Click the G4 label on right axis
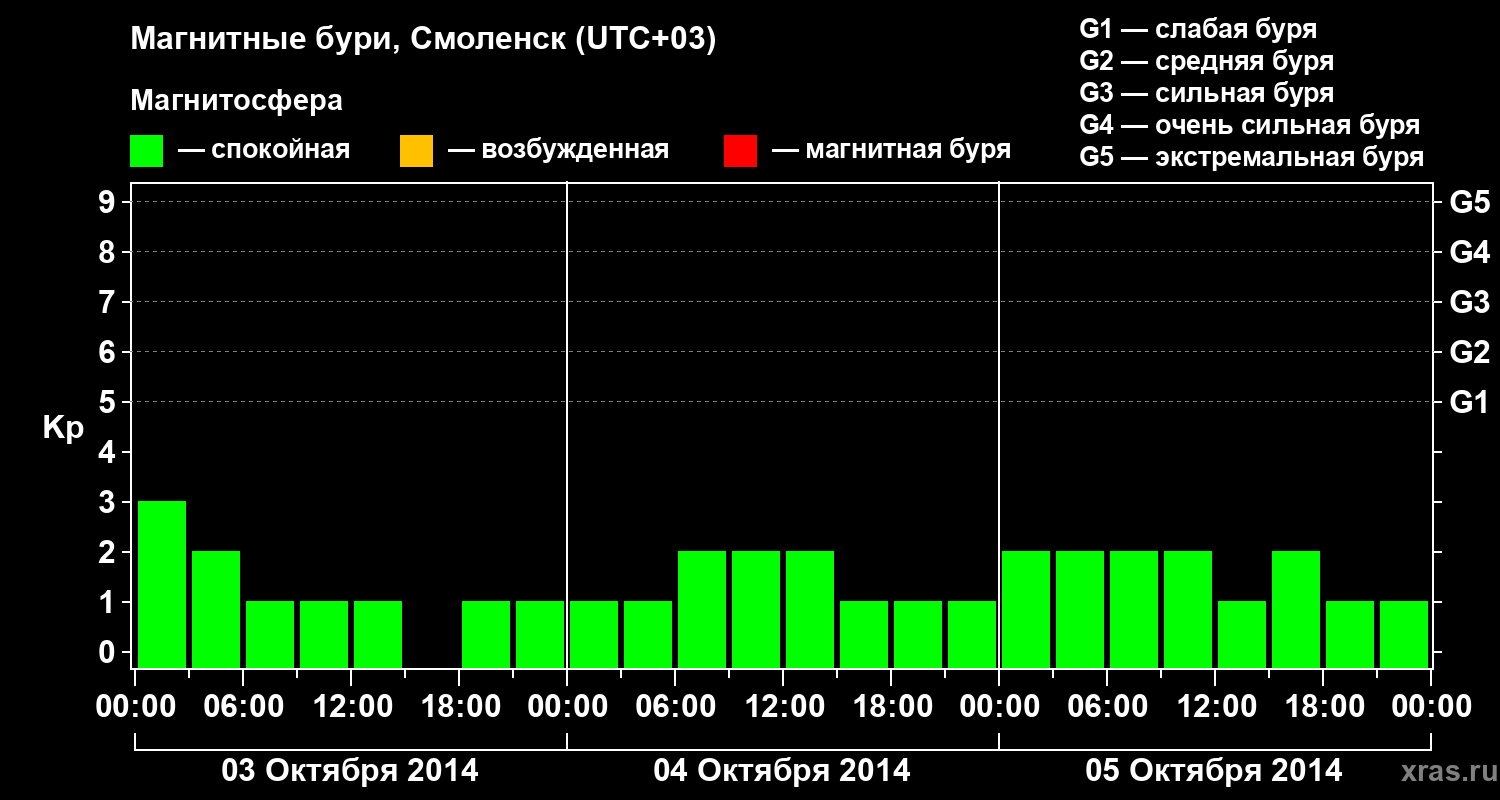 1469,252
